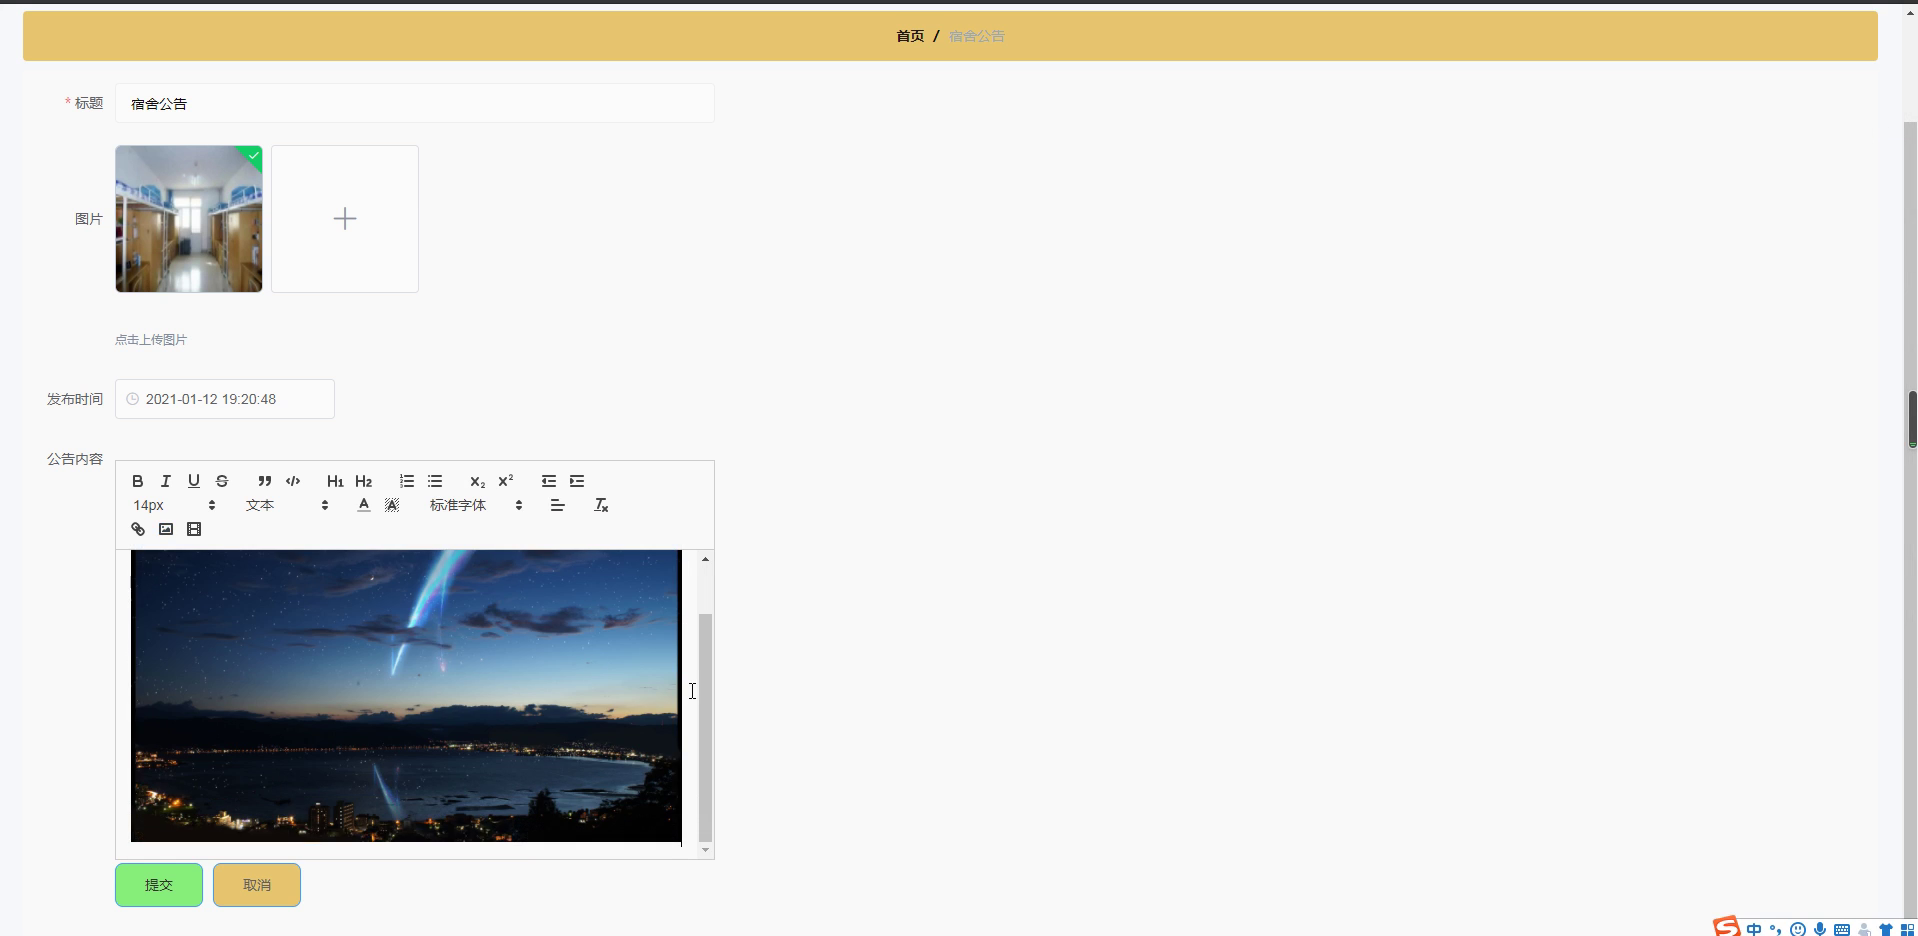Click the editor's vertical scrollbar thumb

click(x=705, y=727)
